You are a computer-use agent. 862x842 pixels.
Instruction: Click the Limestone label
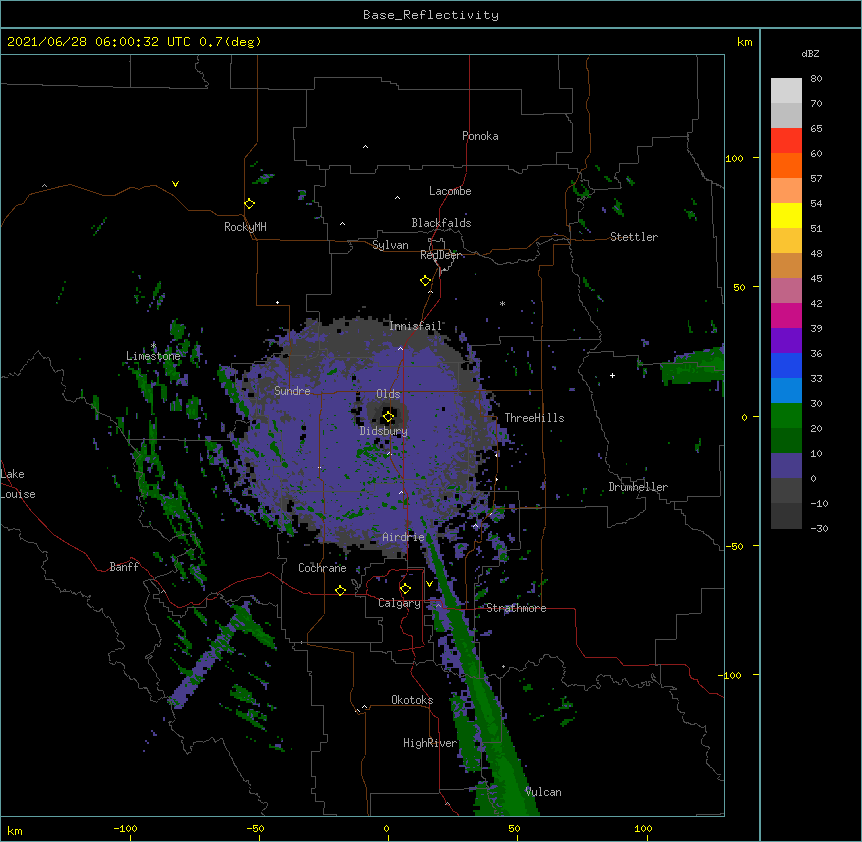point(153,356)
